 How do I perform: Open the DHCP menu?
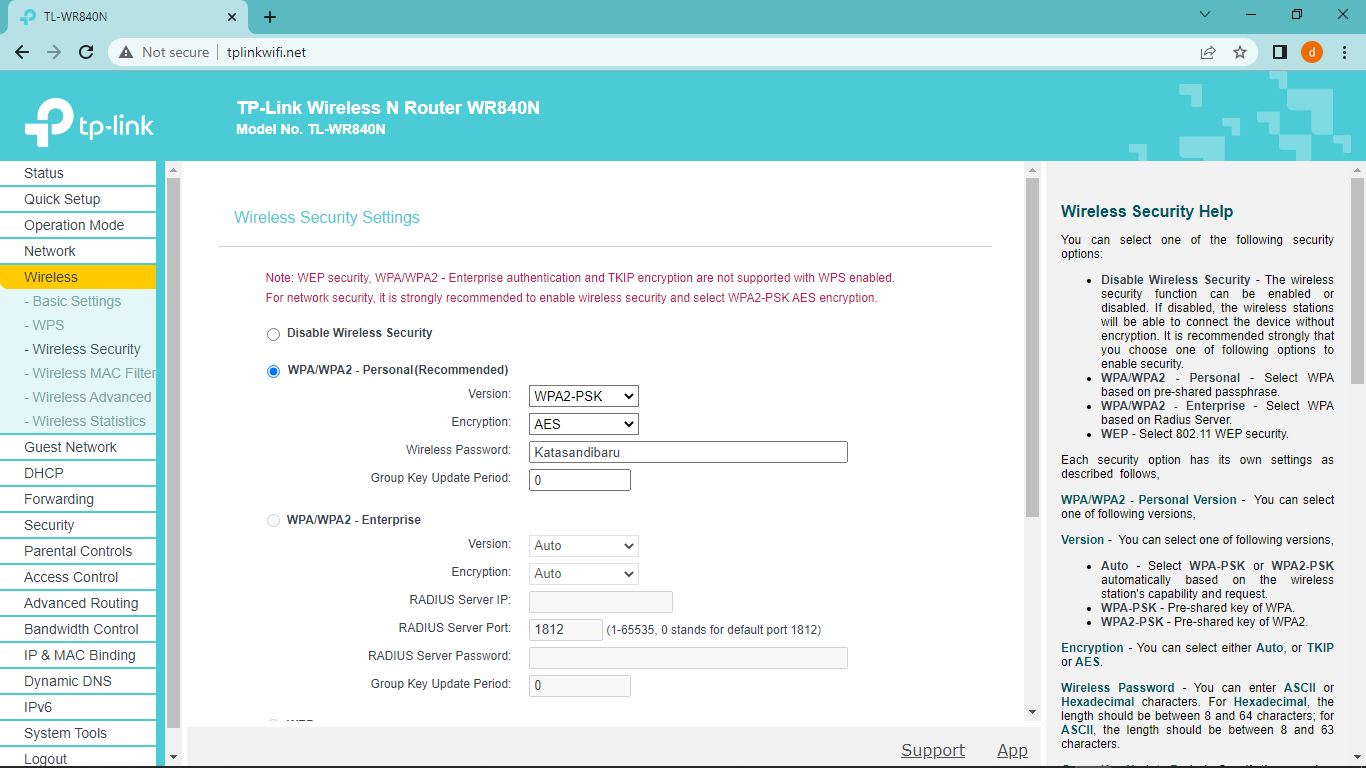(78, 473)
